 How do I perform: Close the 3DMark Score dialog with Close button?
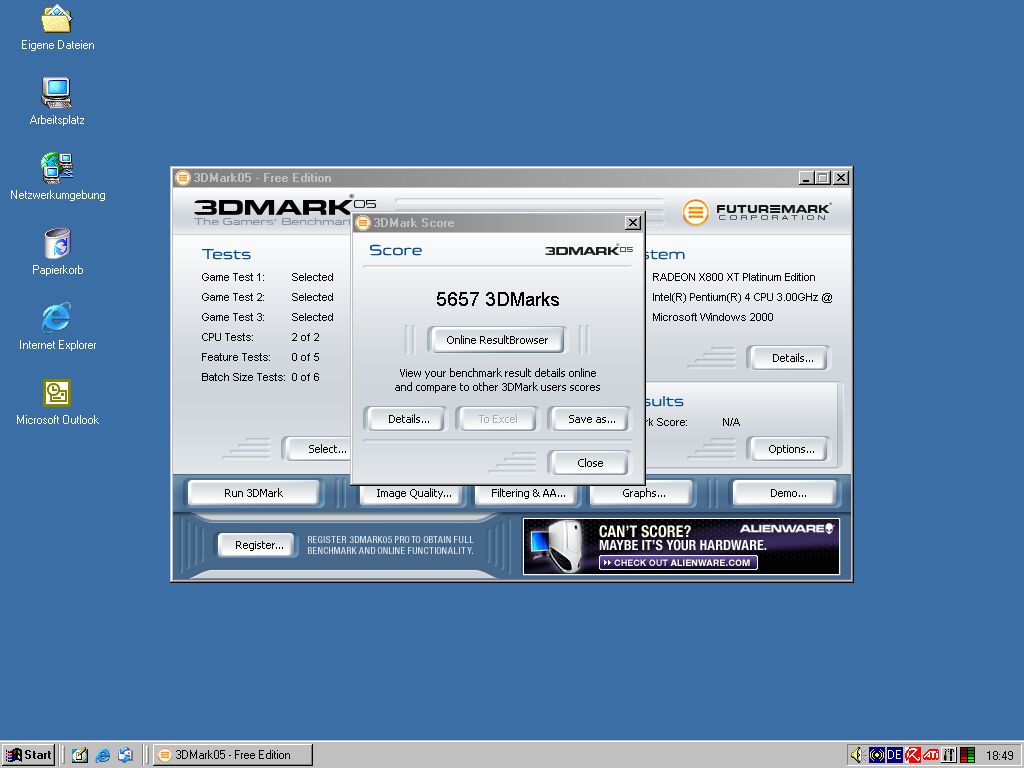click(590, 462)
